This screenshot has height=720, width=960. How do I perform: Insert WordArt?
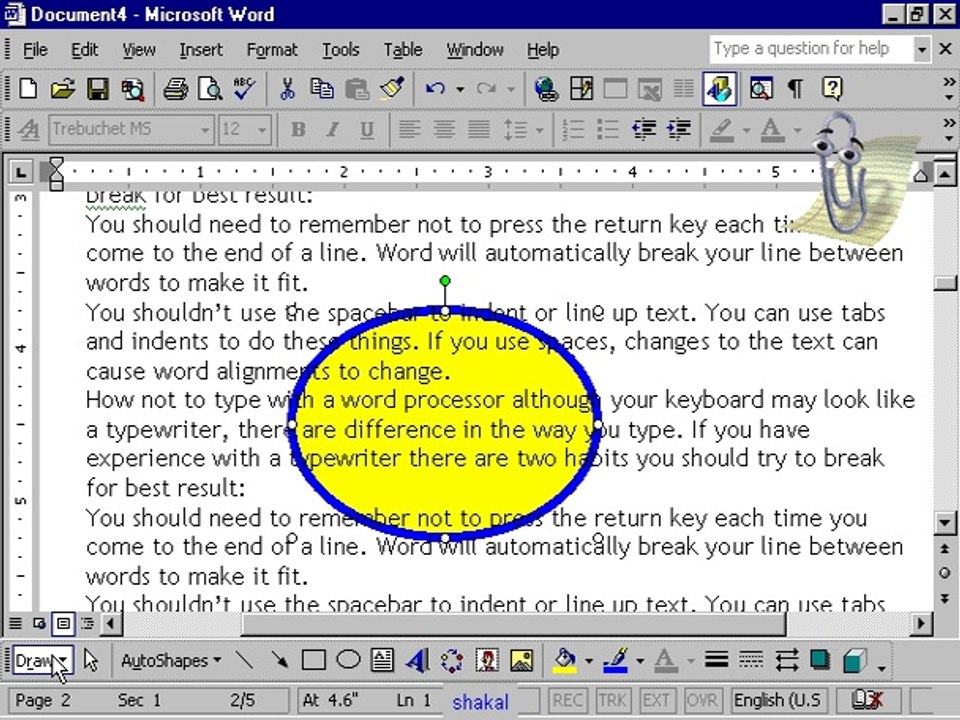pyautogui.click(x=418, y=660)
